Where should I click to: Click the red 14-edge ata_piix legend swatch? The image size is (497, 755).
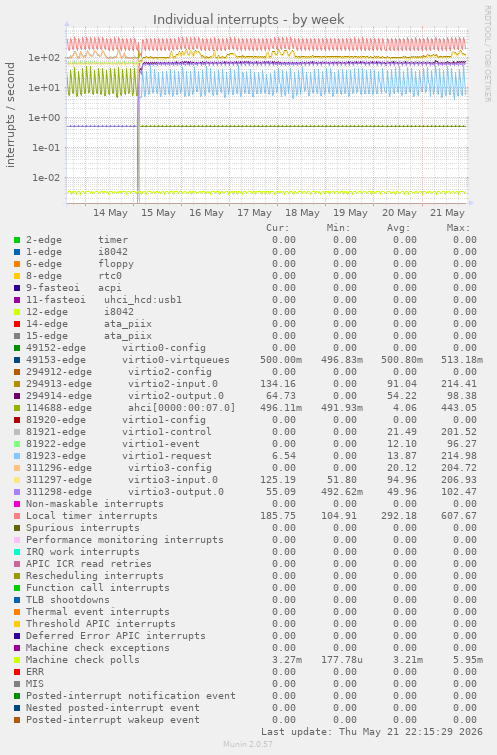(17, 324)
